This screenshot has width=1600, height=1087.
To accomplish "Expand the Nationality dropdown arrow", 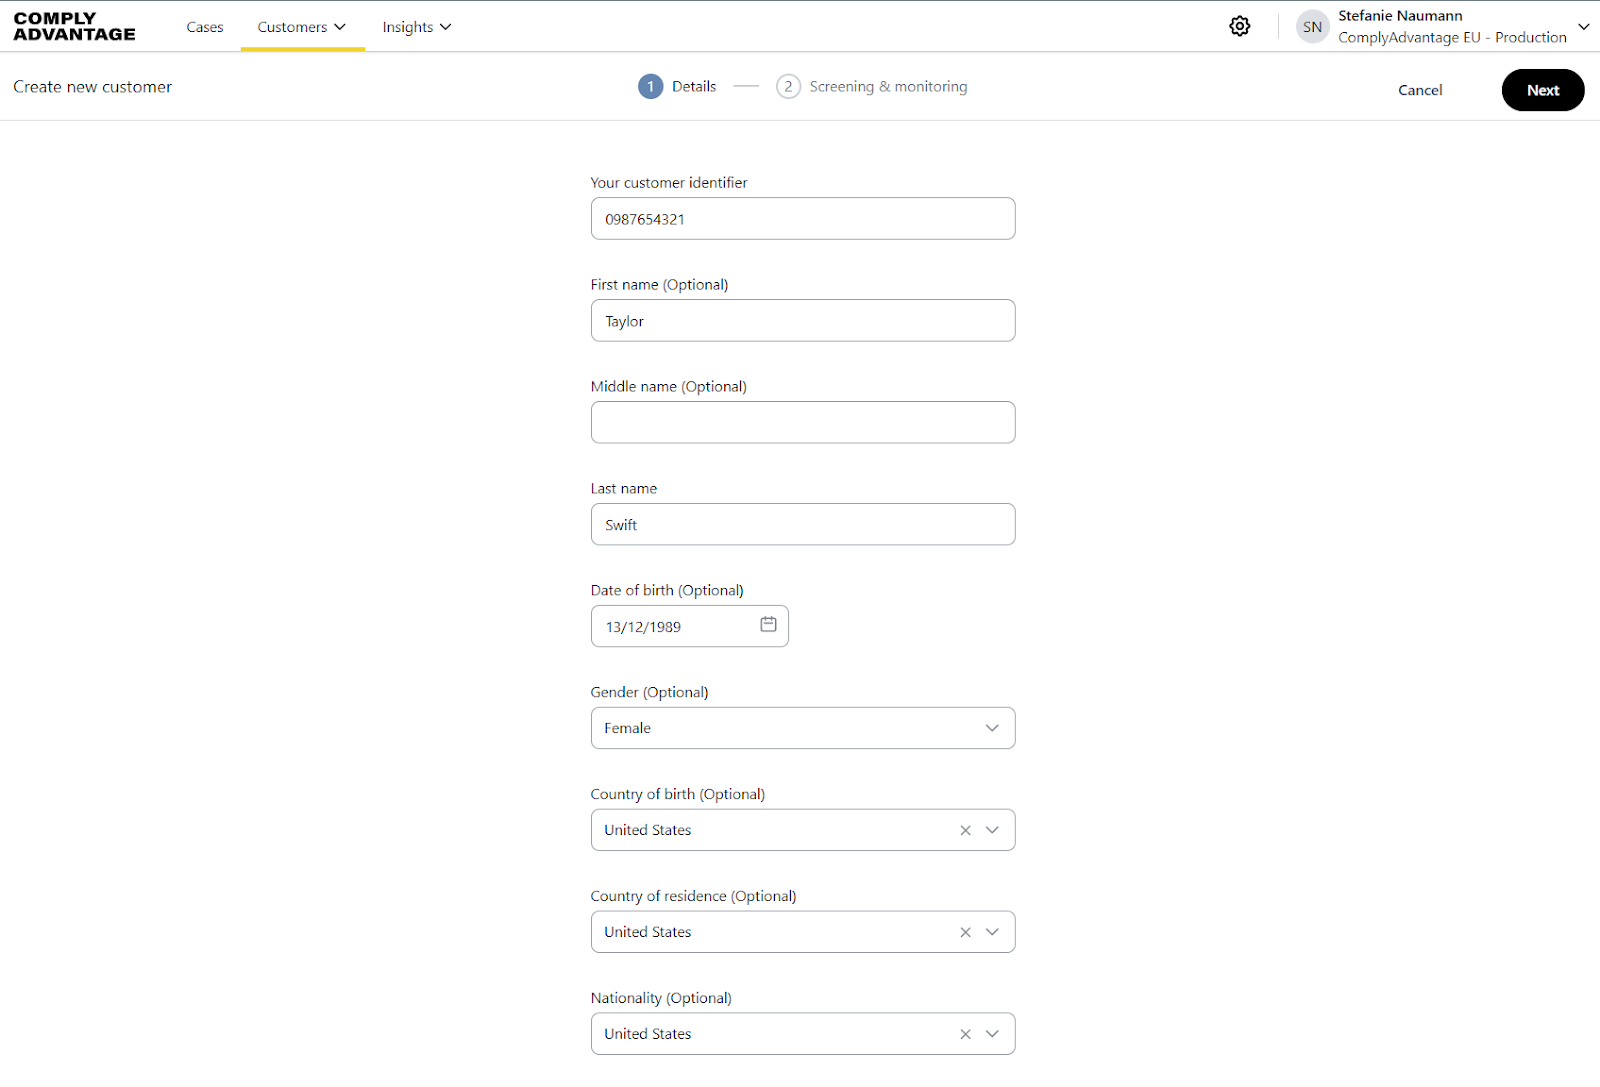I will [992, 1034].
